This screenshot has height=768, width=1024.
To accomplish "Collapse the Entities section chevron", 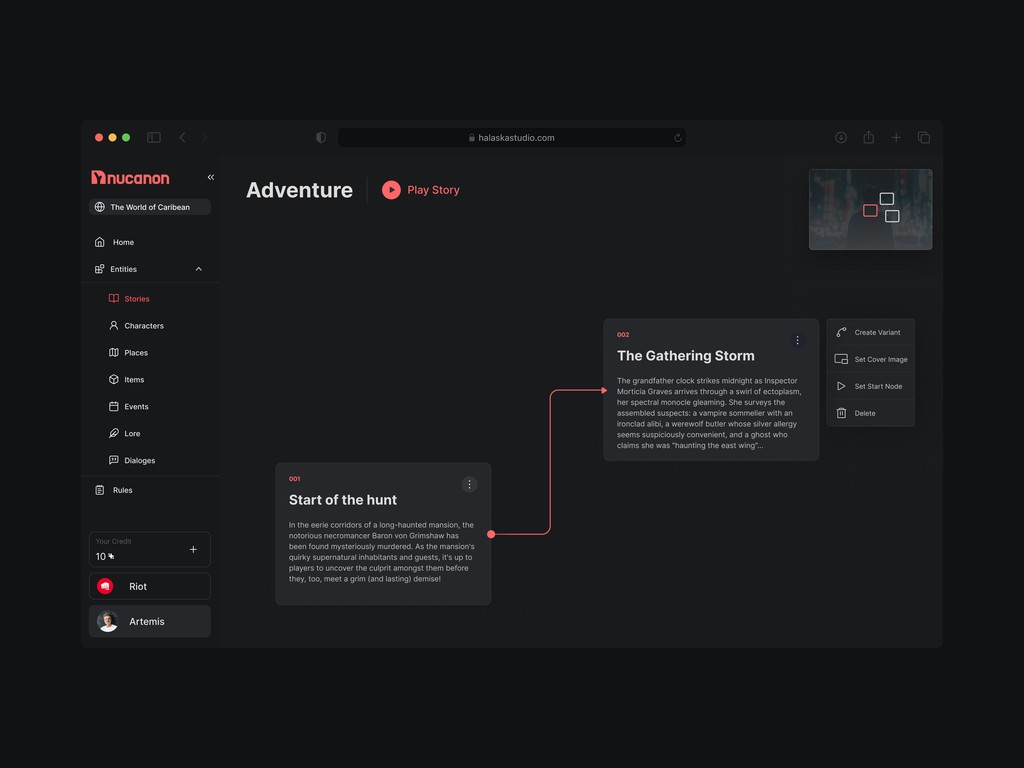I will 199,269.
